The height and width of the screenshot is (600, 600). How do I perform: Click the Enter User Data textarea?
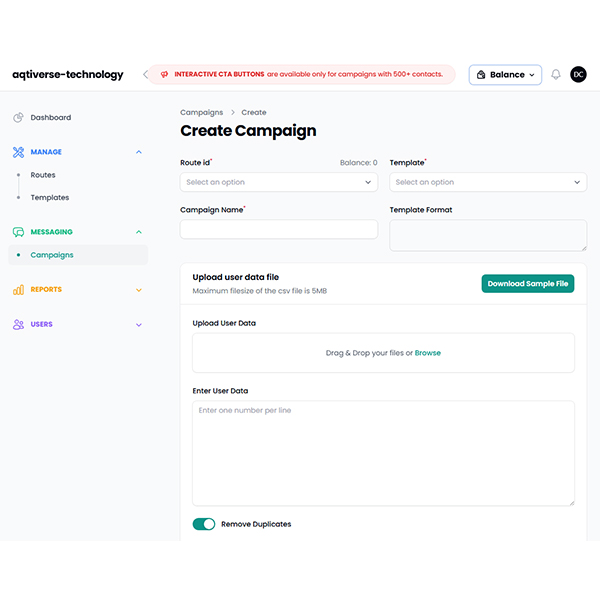click(x=383, y=452)
